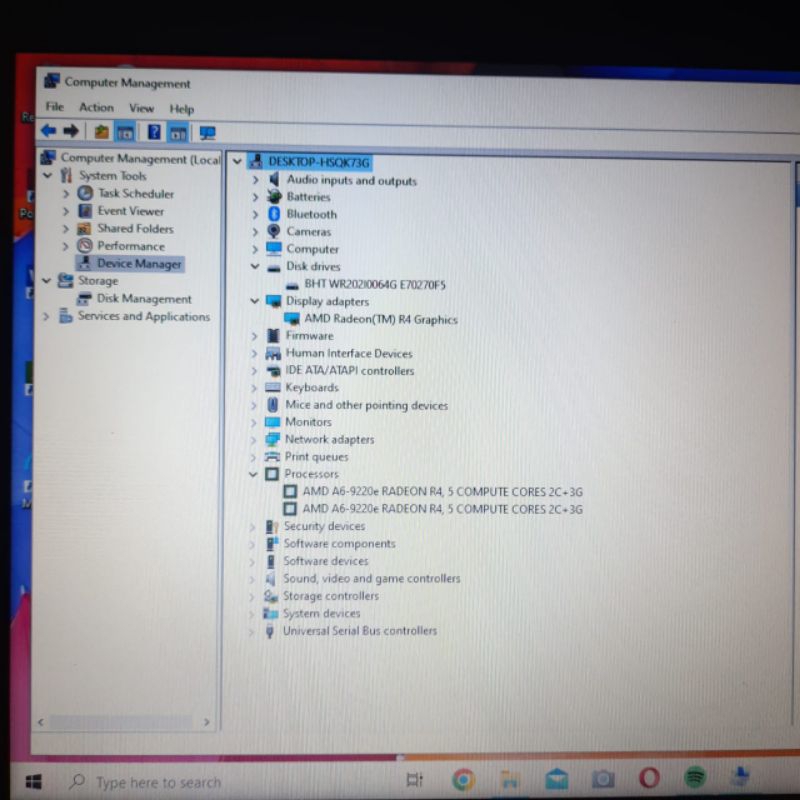This screenshot has width=800, height=800.
Task: Expand the Batteries category
Action: tap(255, 197)
